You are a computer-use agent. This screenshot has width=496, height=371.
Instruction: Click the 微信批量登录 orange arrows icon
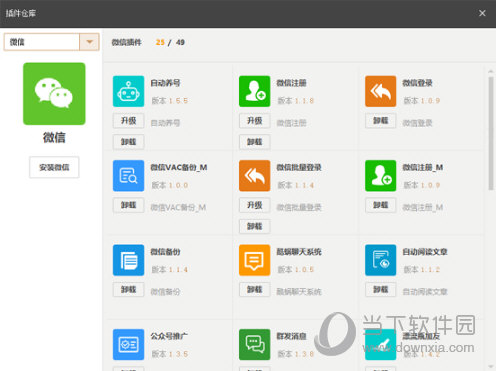(x=254, y=176)
